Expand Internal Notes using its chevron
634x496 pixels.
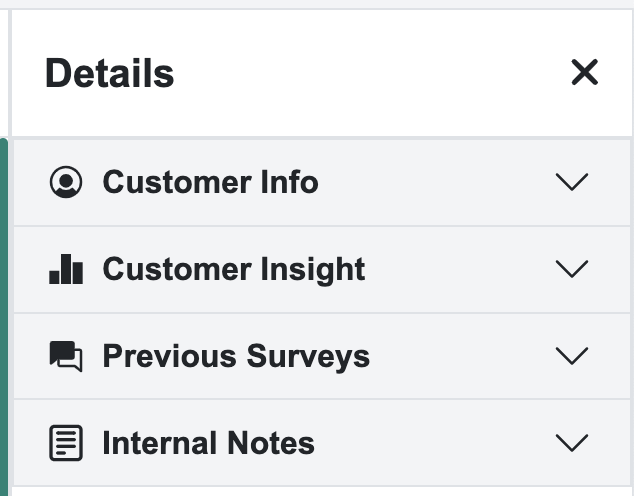click(572, 443)
